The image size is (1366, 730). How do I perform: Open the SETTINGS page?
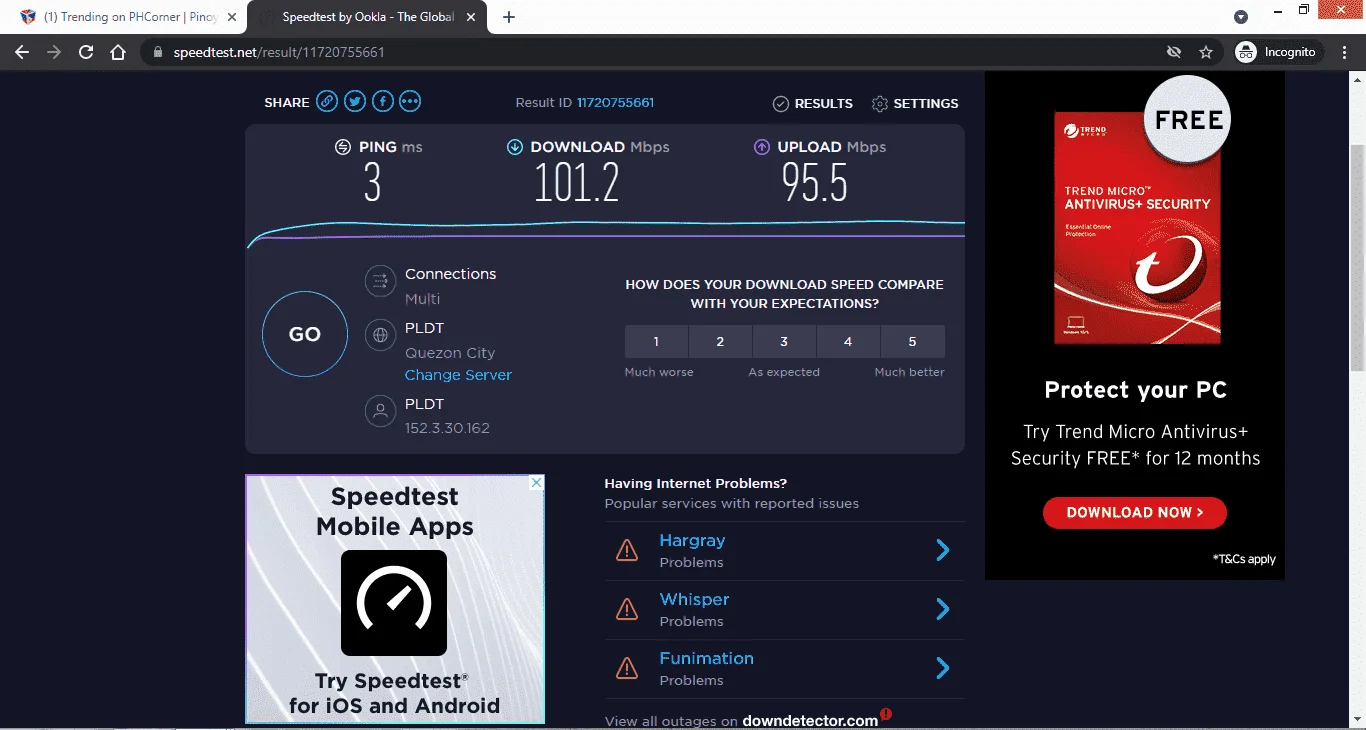click(915, 103)
